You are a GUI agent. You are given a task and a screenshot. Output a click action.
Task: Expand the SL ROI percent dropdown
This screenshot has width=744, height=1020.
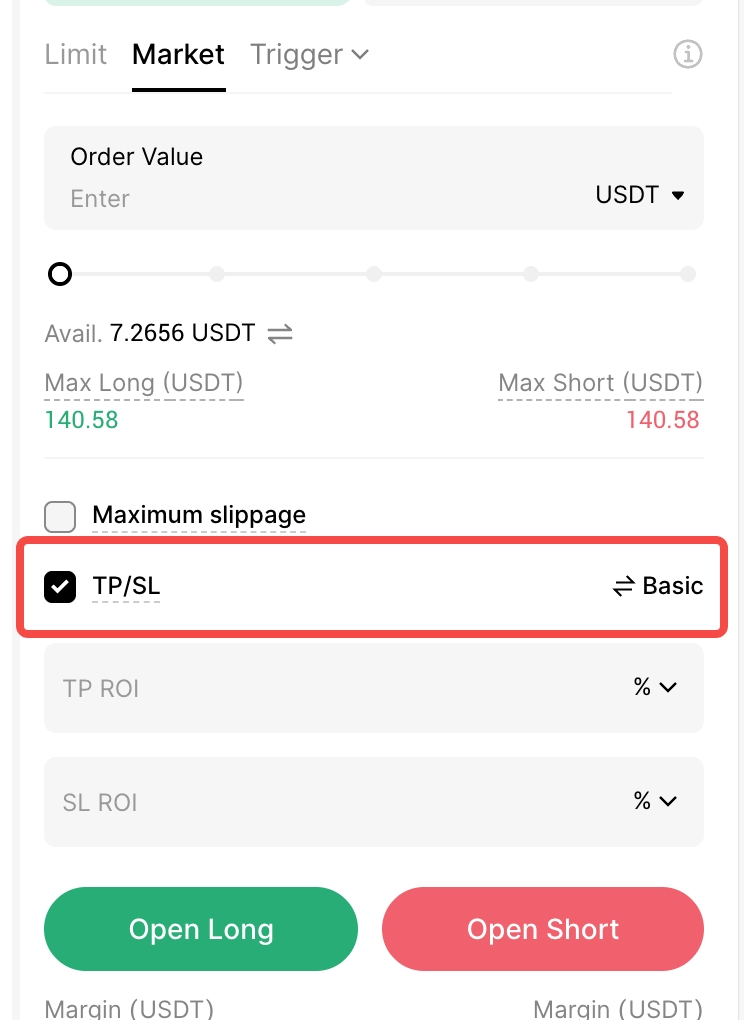pos(655,801)
